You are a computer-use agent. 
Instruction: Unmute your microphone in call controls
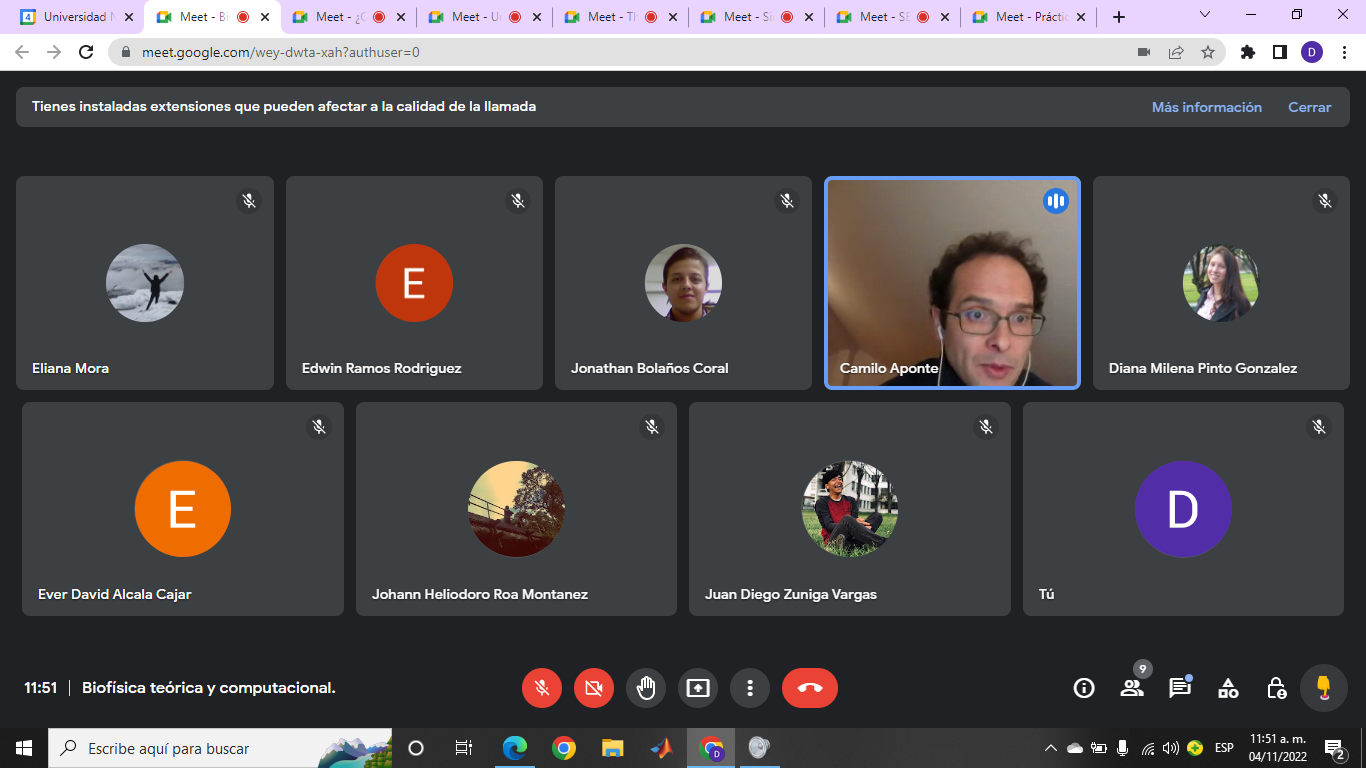coord(542,688)
